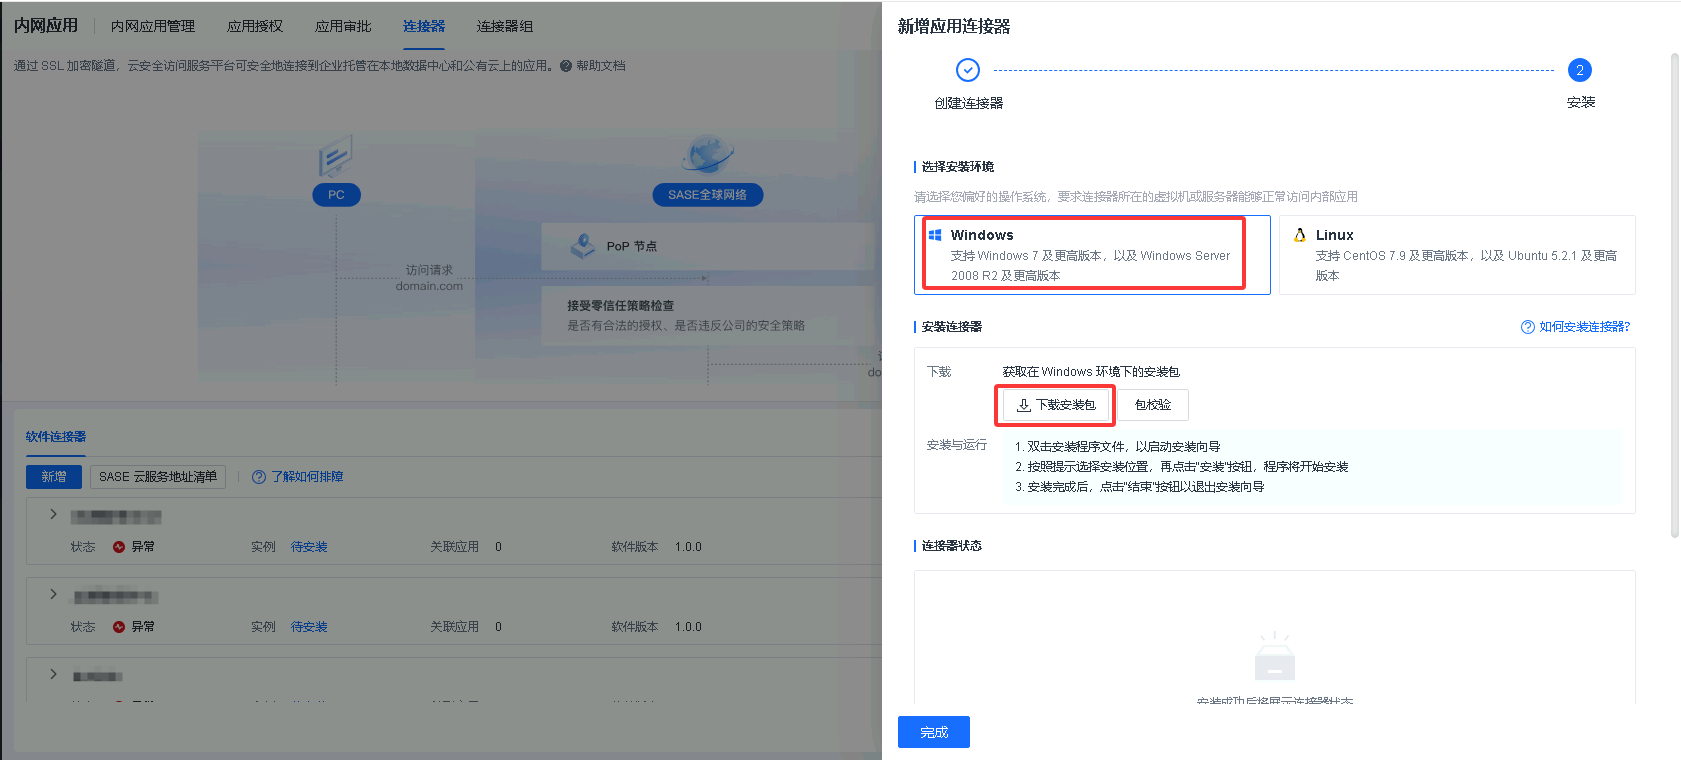Click the PC computer icon in the diagram

point(335,157)
